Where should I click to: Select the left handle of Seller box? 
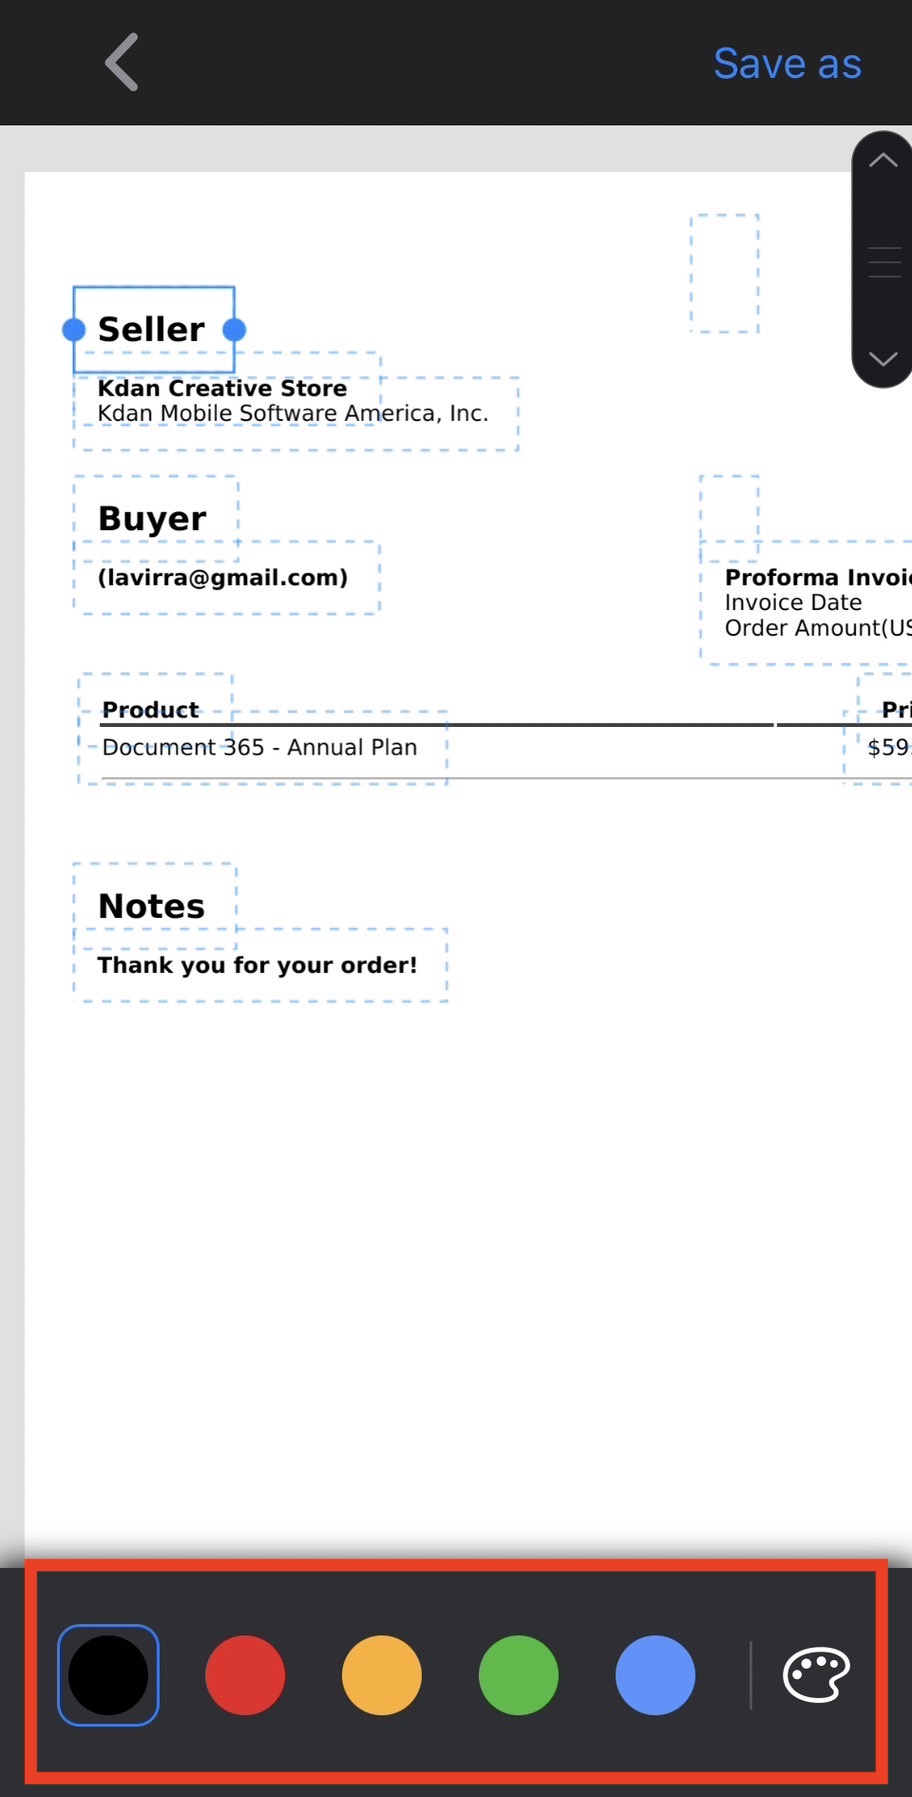click(x=74, y=330)
